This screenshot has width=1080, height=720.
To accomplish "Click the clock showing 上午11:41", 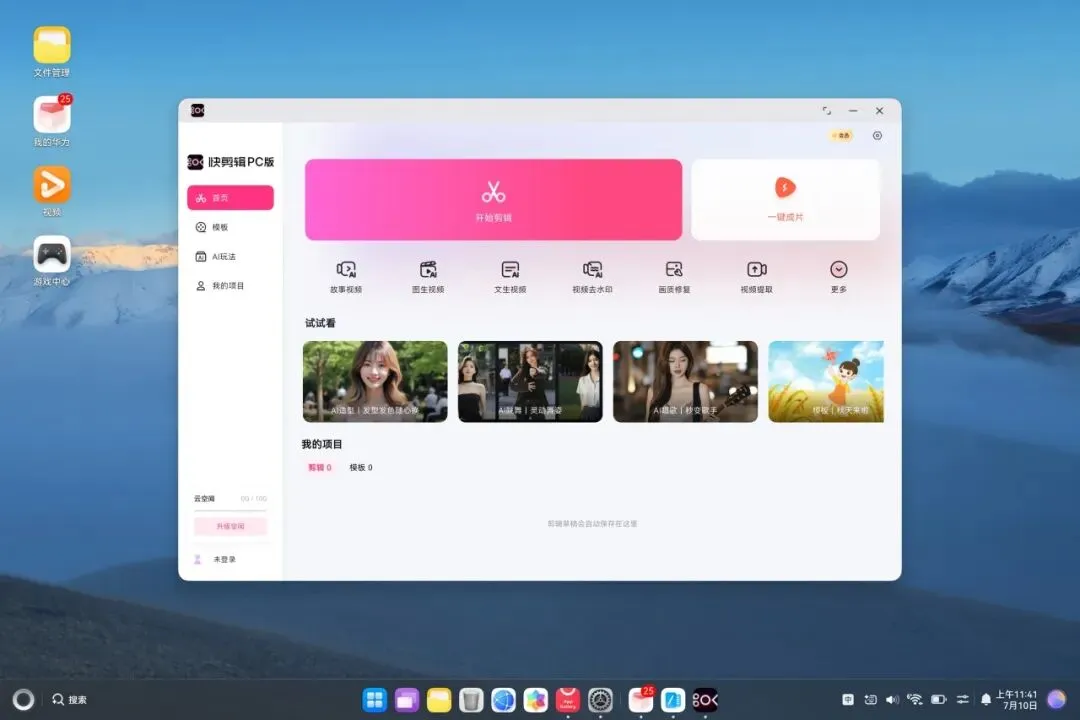I will [x=1016, y=700].
